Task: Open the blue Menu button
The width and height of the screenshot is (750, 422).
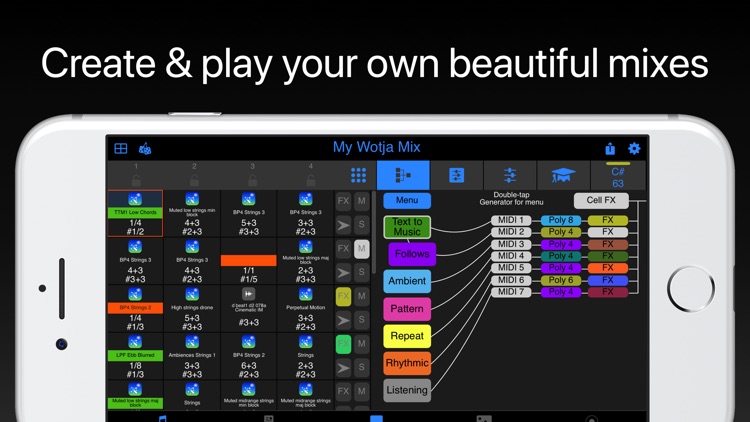Action: [x=407, y=200]
